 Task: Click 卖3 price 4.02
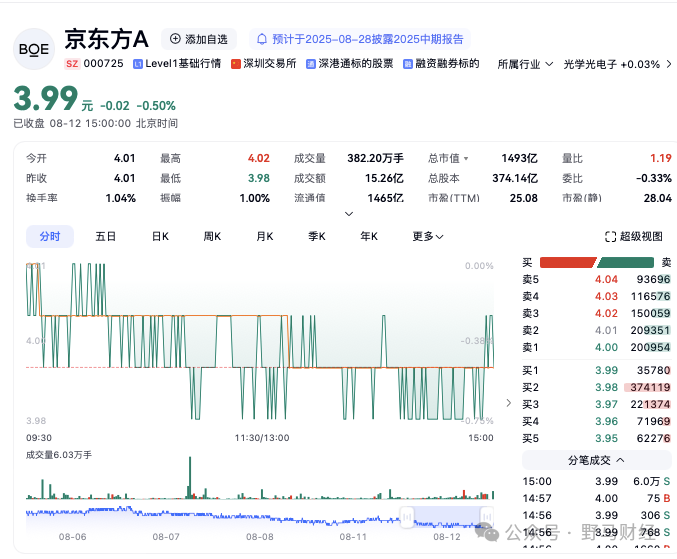tap(606, 313)
